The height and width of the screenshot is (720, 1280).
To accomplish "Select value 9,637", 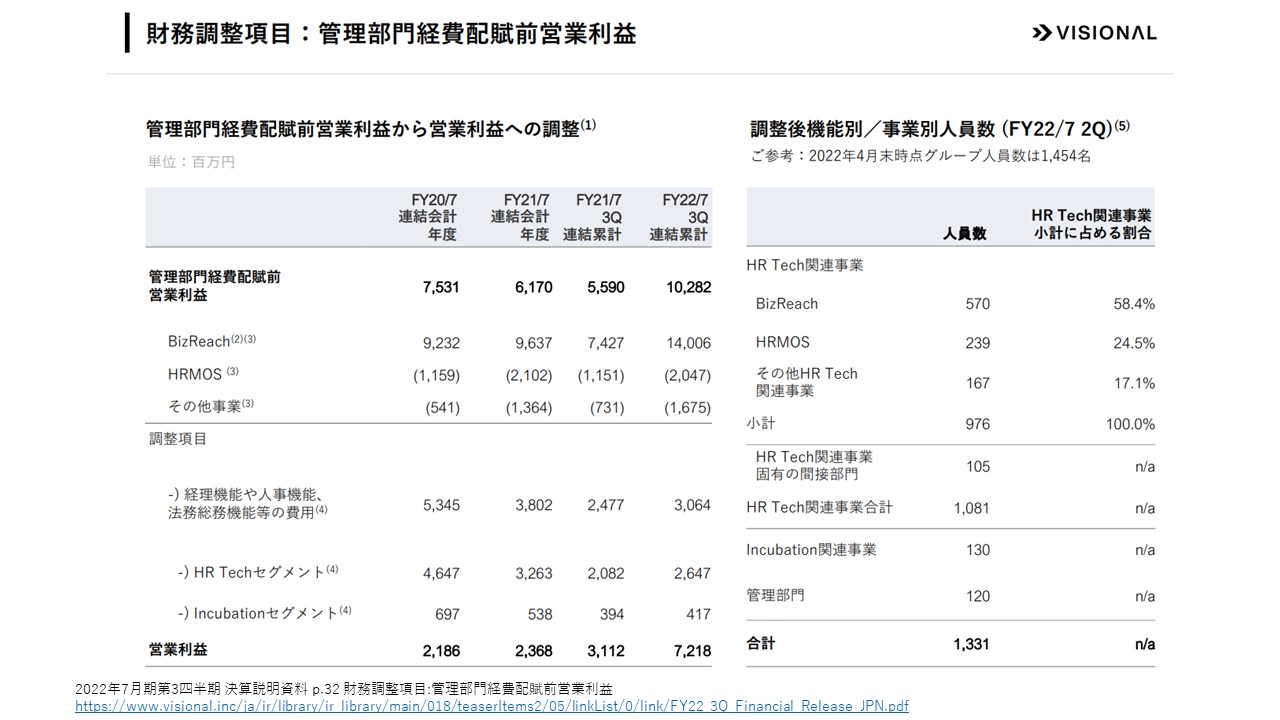I will point(533,343).
